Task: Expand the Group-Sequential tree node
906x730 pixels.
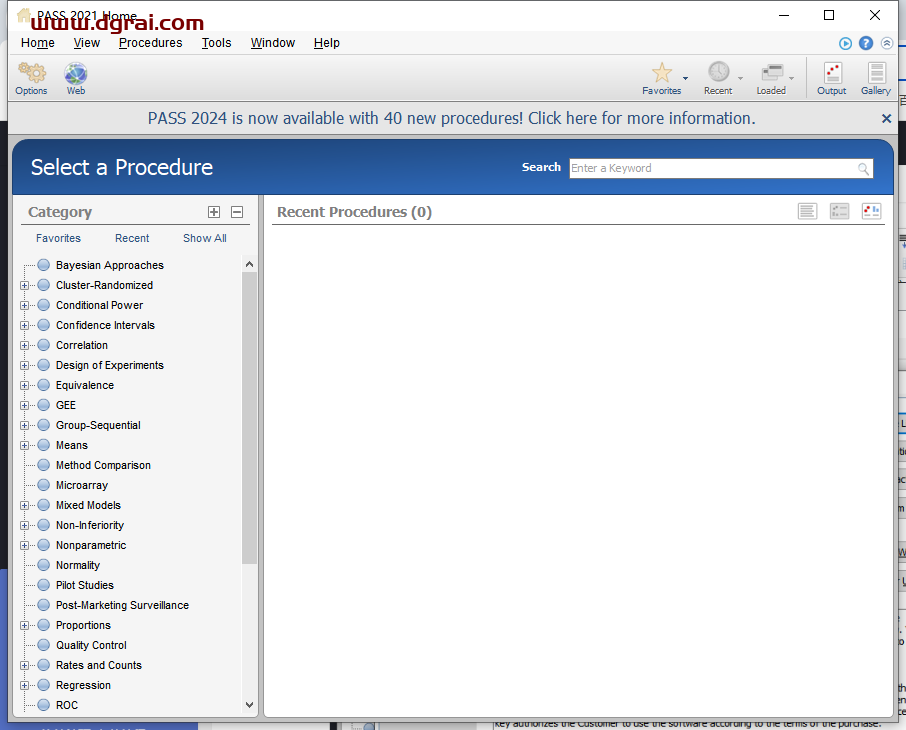Action: (24, 425)
